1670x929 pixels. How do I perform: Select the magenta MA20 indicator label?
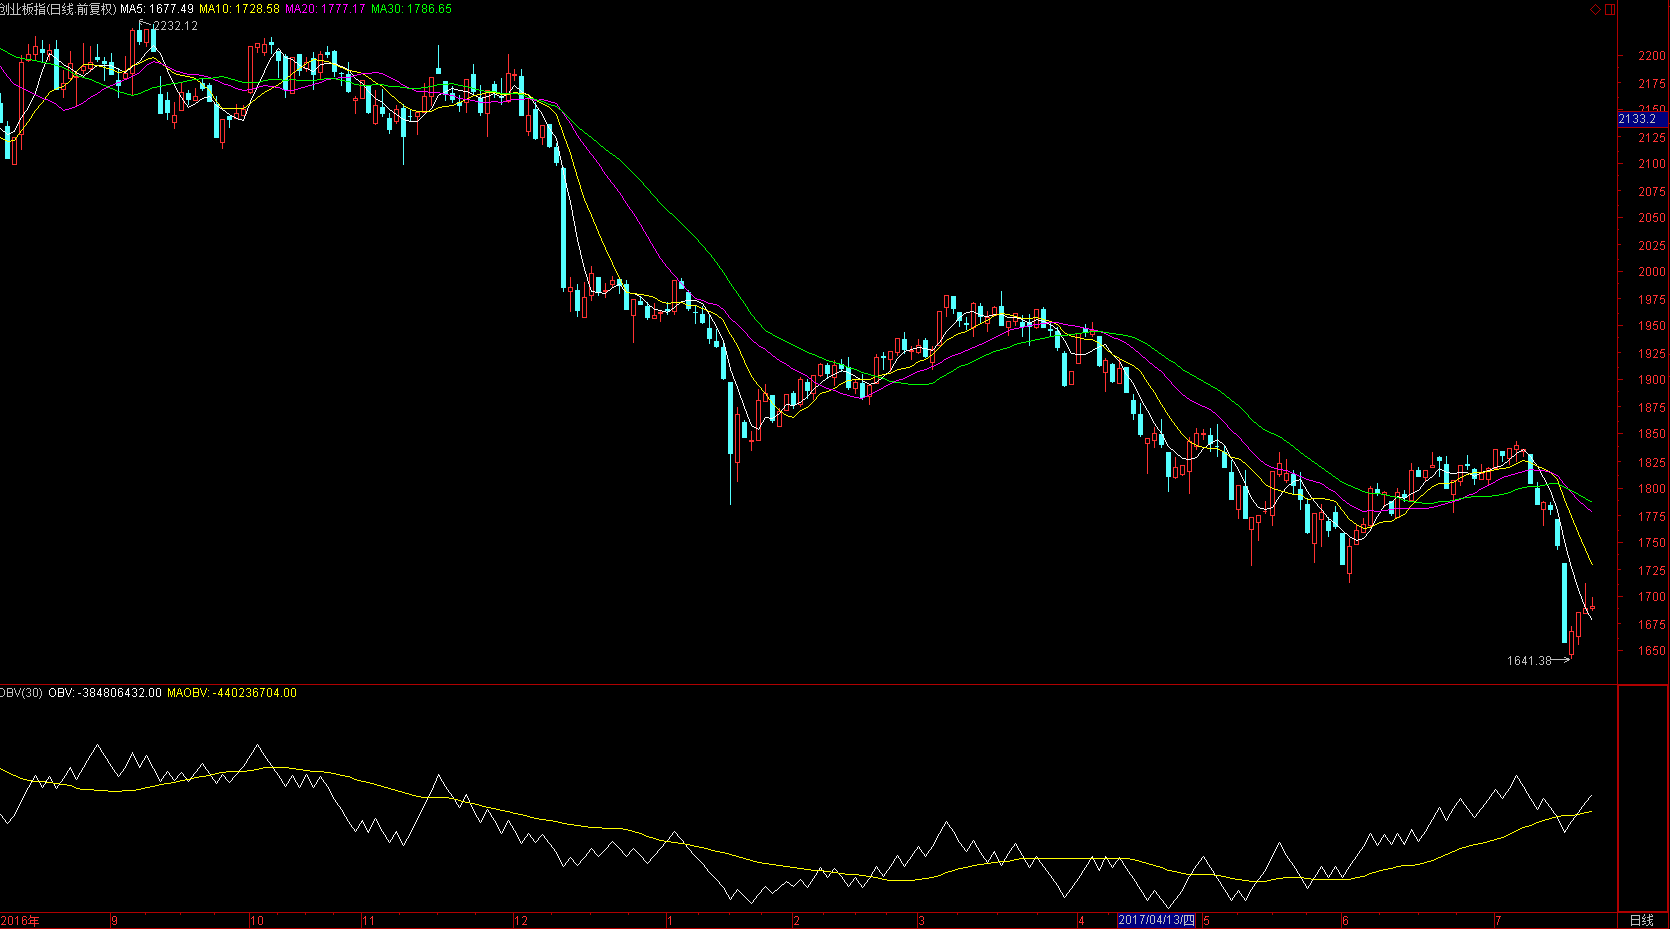point(325,9)
